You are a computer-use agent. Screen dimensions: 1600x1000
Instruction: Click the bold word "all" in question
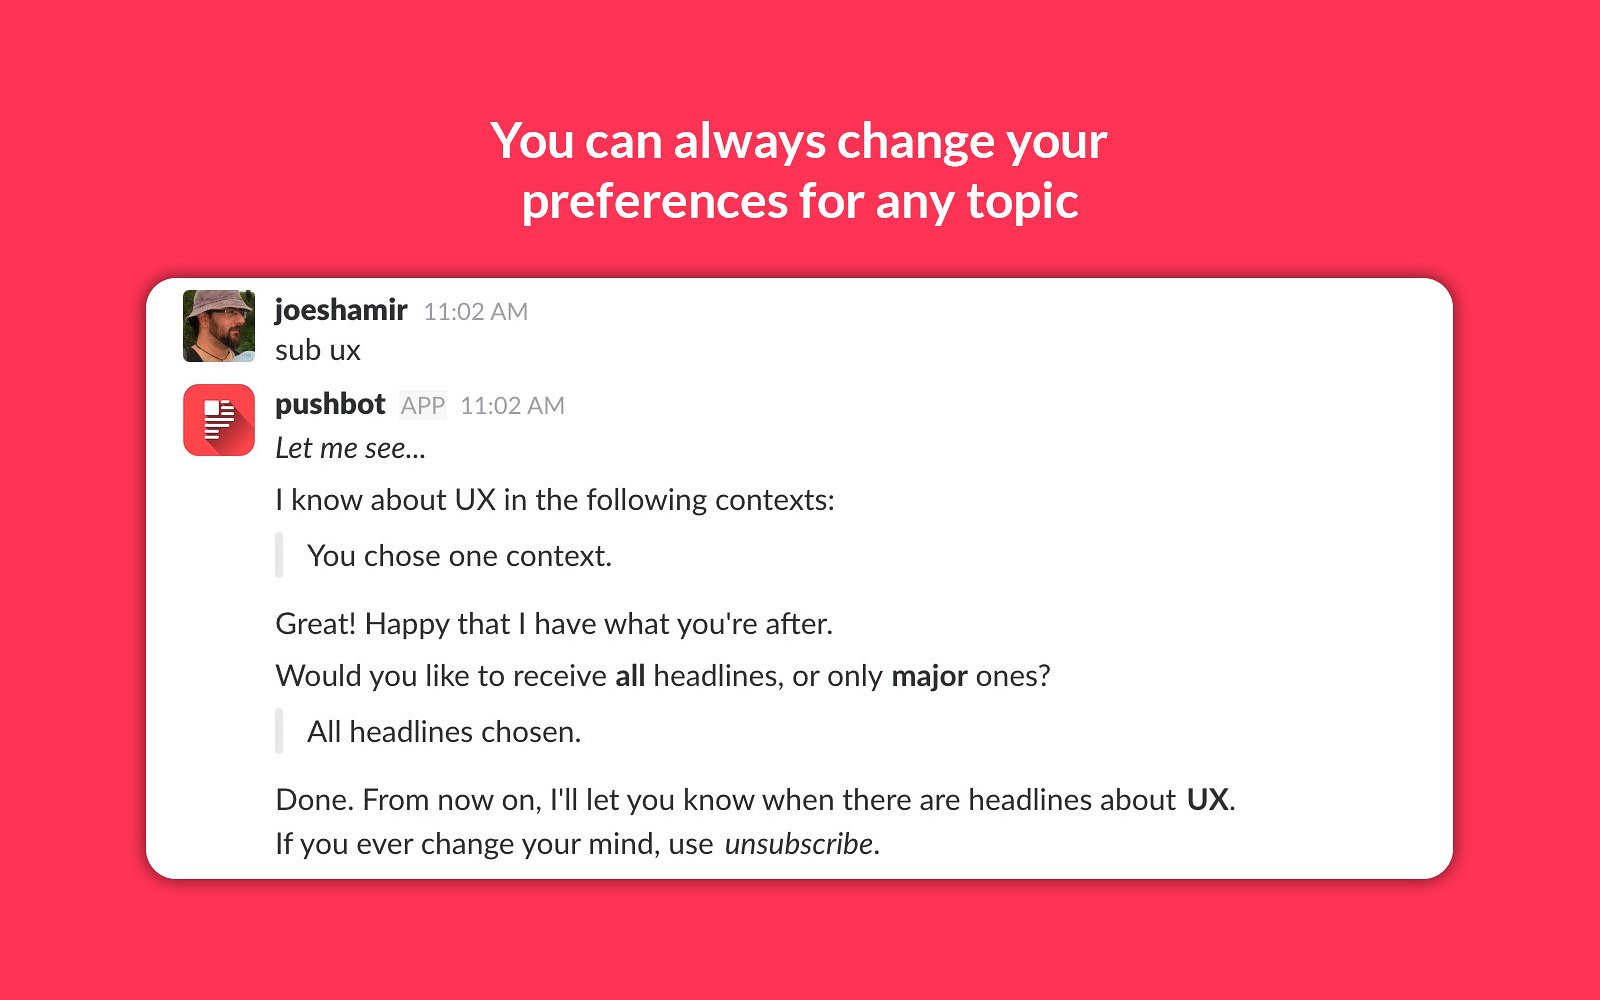tap(630, 676)
